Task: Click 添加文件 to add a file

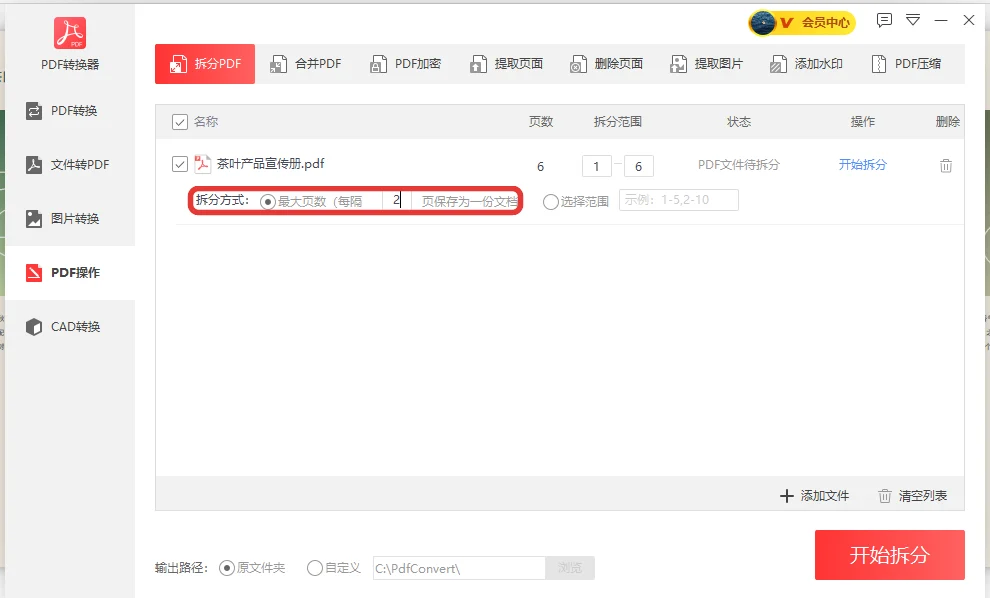Action: [x=825, y=496]
